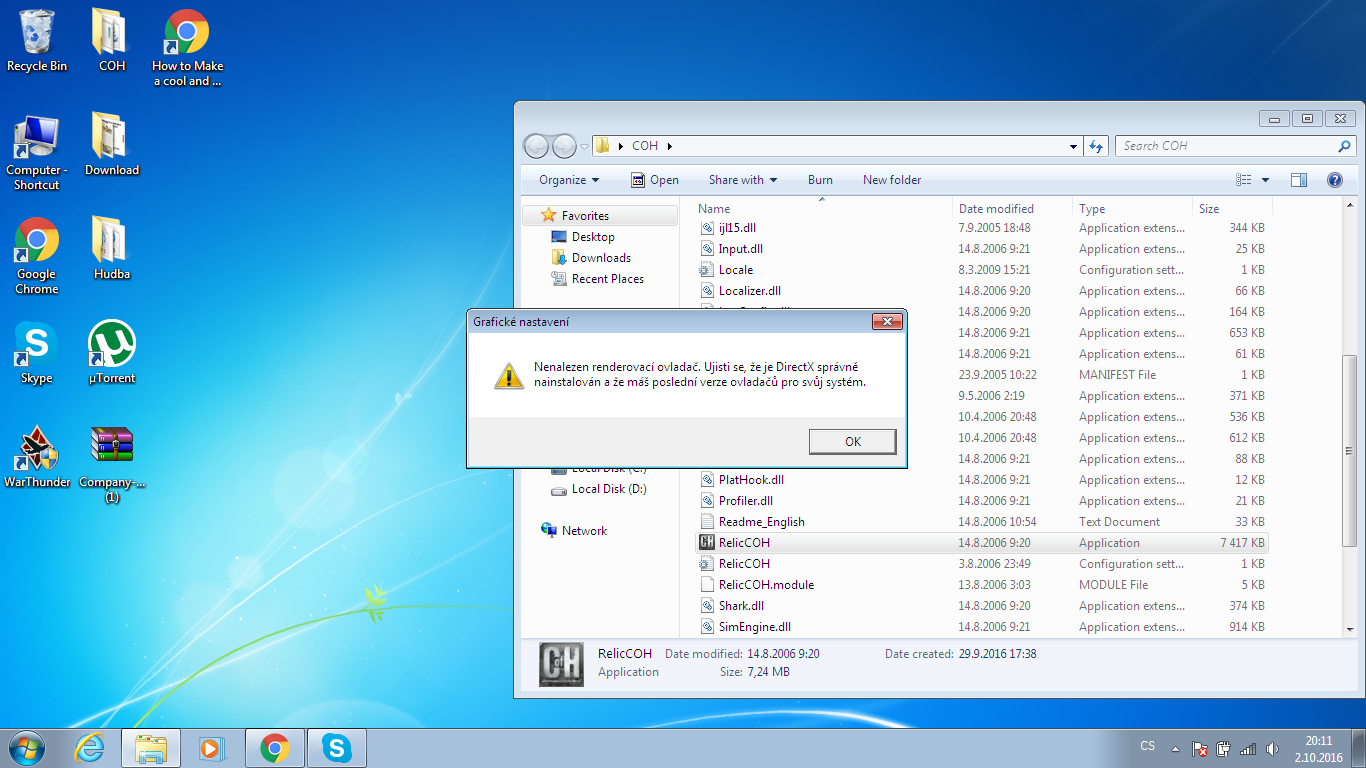The image size is (1366, 768).
Task: Open the Recycle Bin desktop icon
Action: pyautogui.click(x=37, y=41)
